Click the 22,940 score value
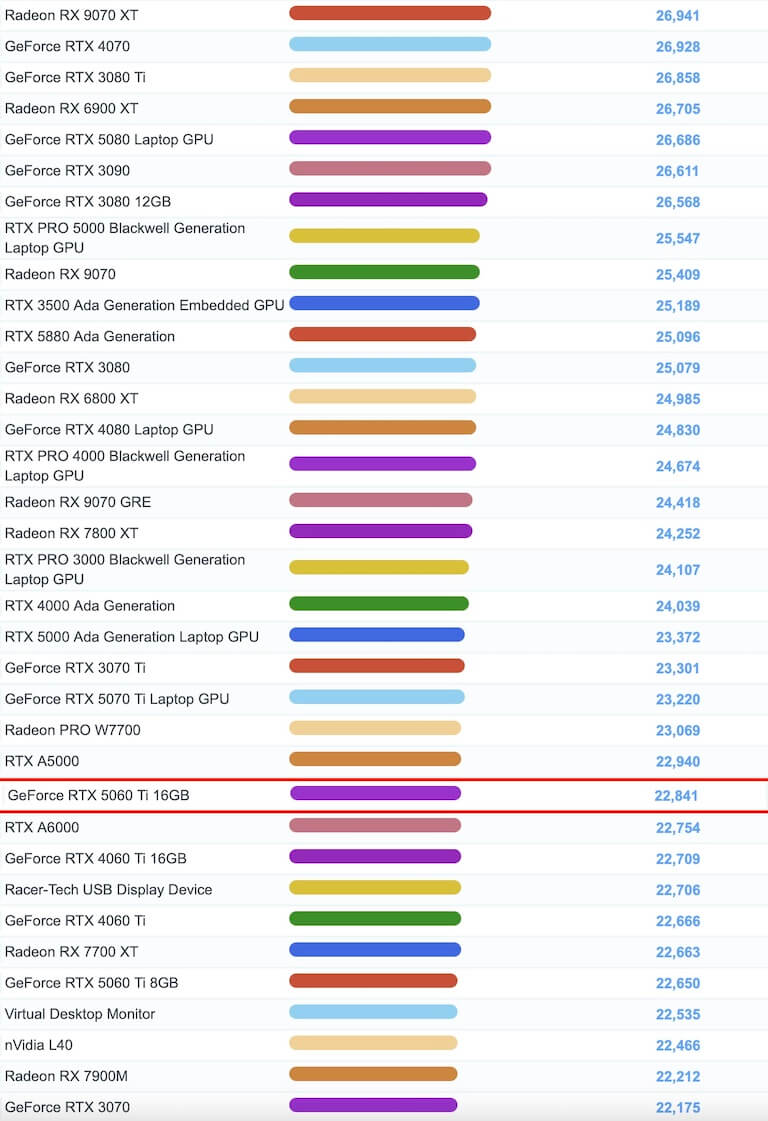 click(x=678, y=762)
